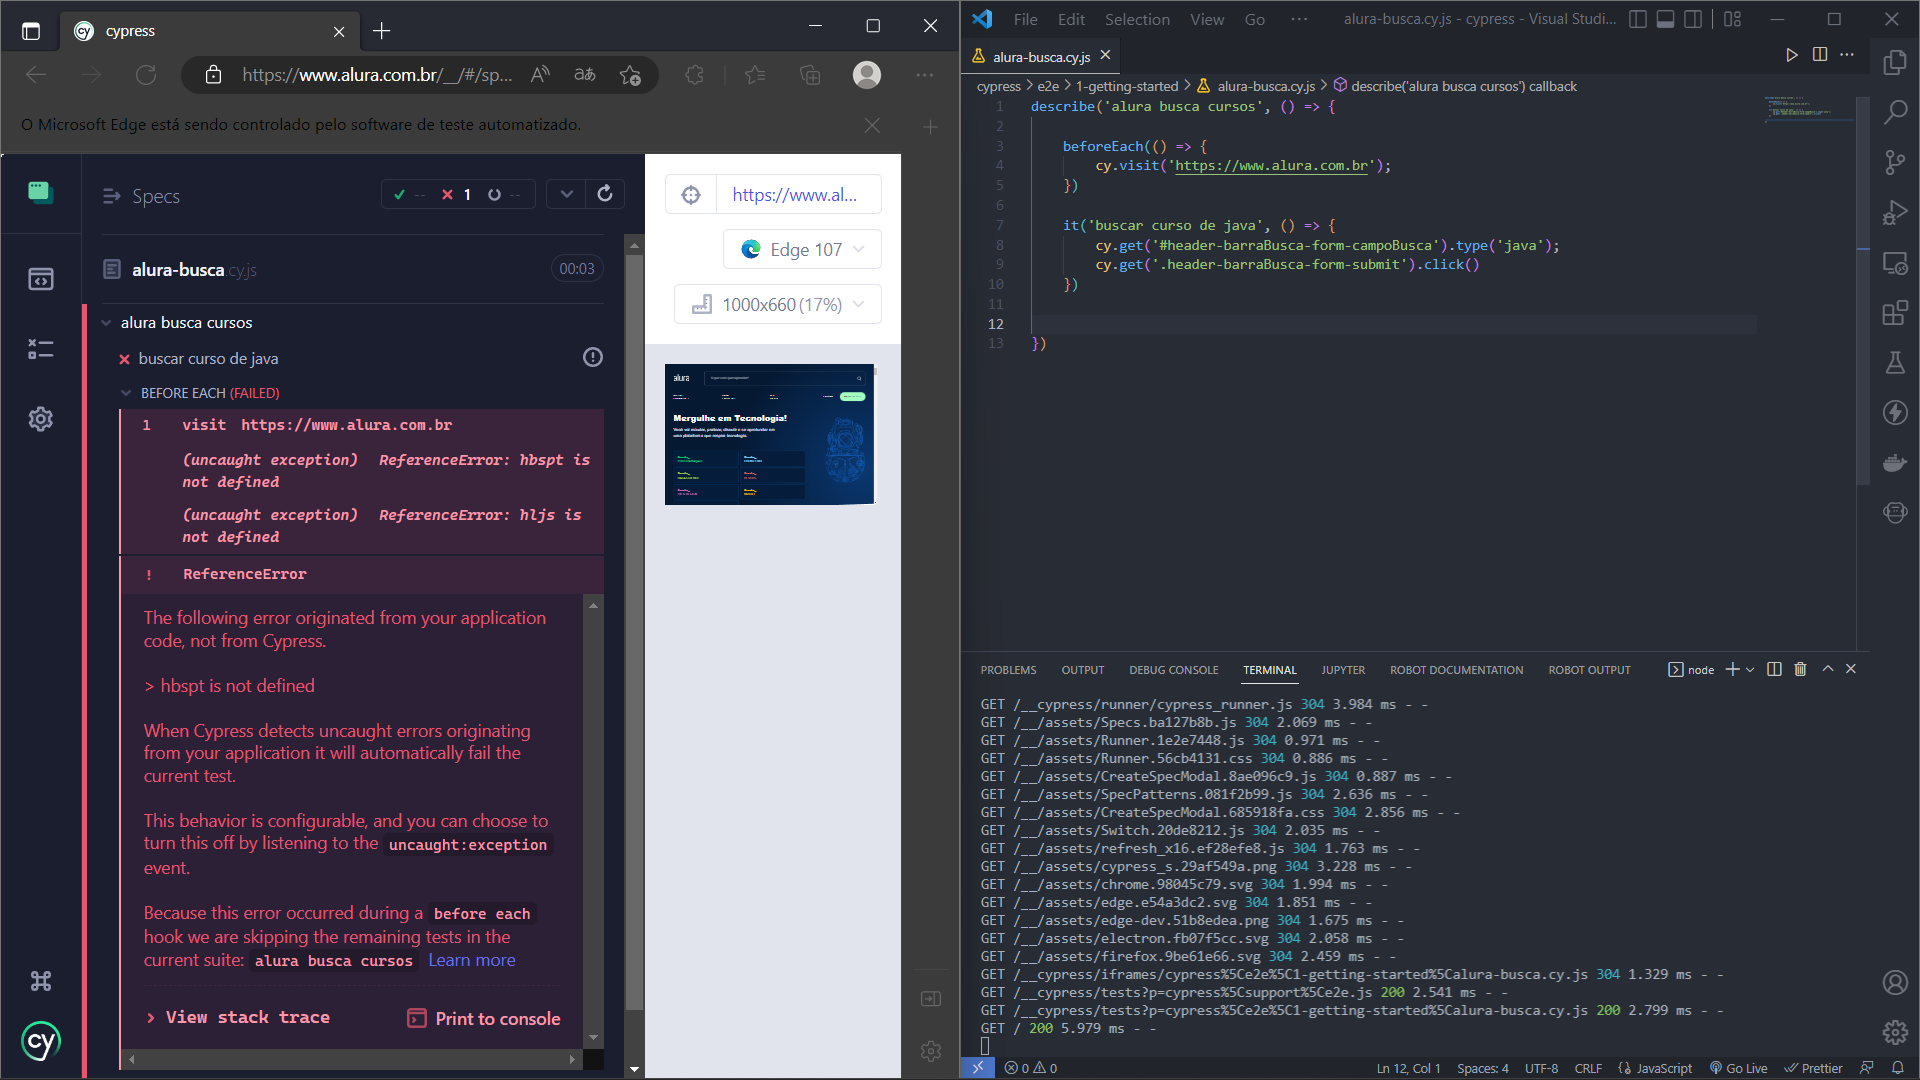Viewport: 1920px width, 1080px height.
Task: Open 1000x660 viewport size dropdown
Action: pyautogui.click(x=778, y=304)
